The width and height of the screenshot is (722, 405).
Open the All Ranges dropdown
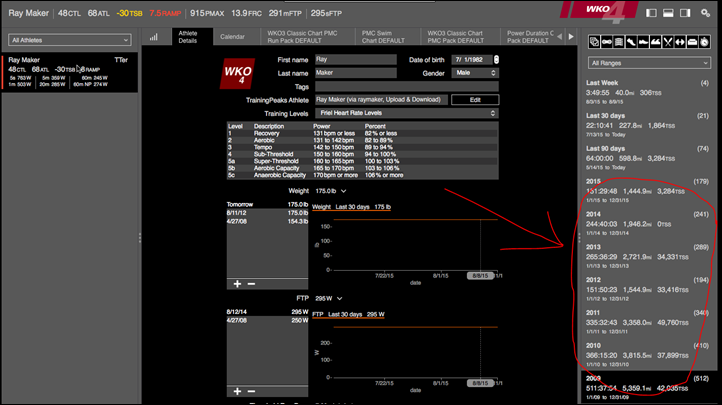[x=649, y=63]
